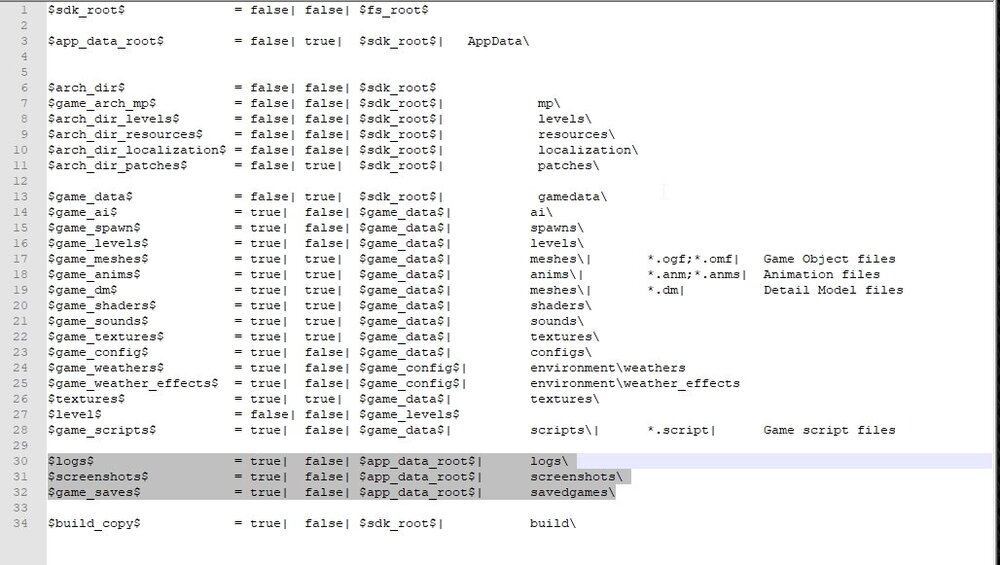Screen dimensions: 1000x565
Task: Click the 'Game Object files' description text
Action: click(x=829, y=259)
